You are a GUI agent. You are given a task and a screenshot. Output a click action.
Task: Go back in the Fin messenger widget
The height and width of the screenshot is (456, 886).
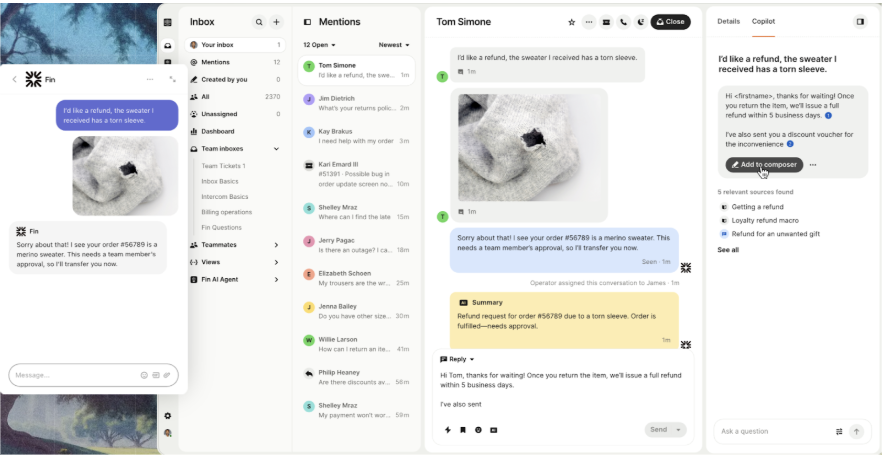coord(14,80)
